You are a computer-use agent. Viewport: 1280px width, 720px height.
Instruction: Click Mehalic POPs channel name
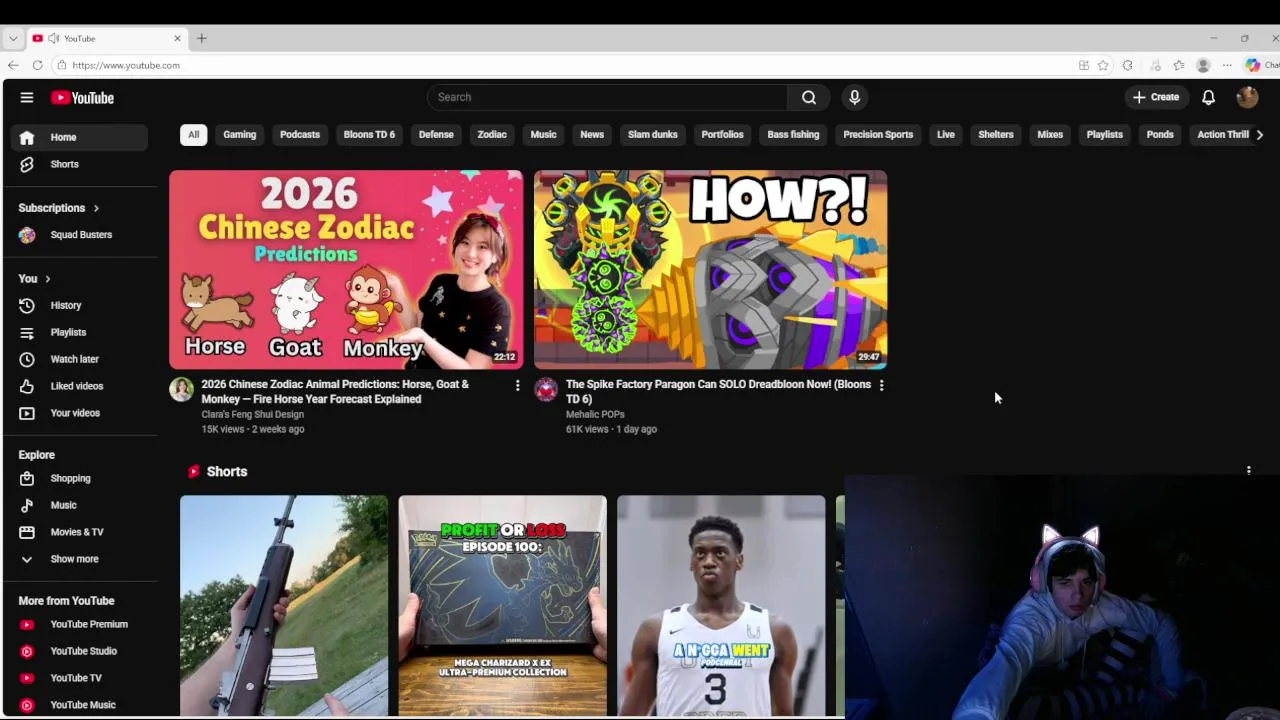pyautogui.click(x=595, y=414)
